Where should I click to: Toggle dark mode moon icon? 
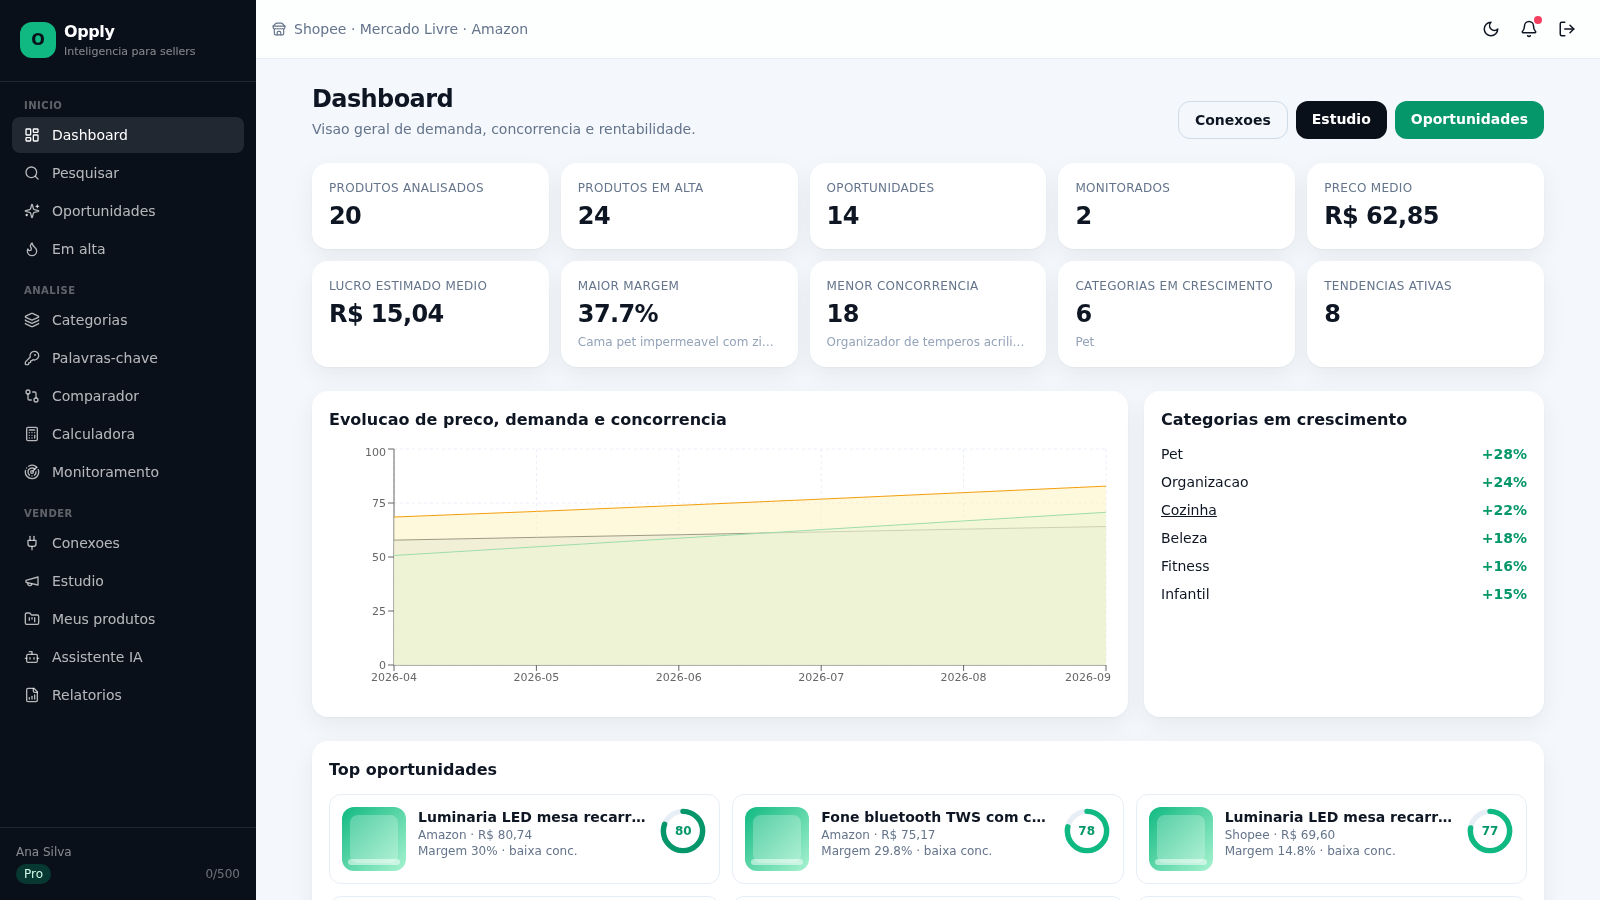pos(1491,29)
